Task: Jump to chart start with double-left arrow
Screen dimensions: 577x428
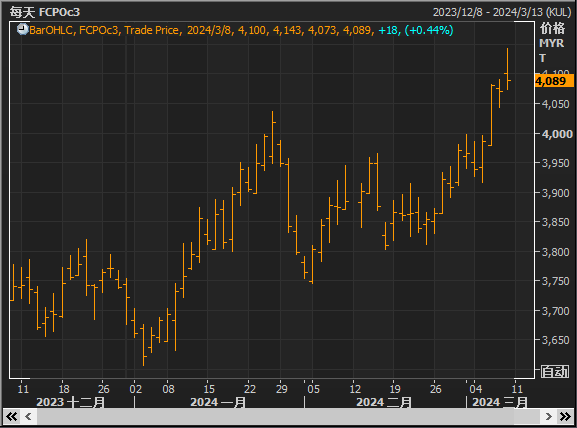Action: (x=11, y=417)
